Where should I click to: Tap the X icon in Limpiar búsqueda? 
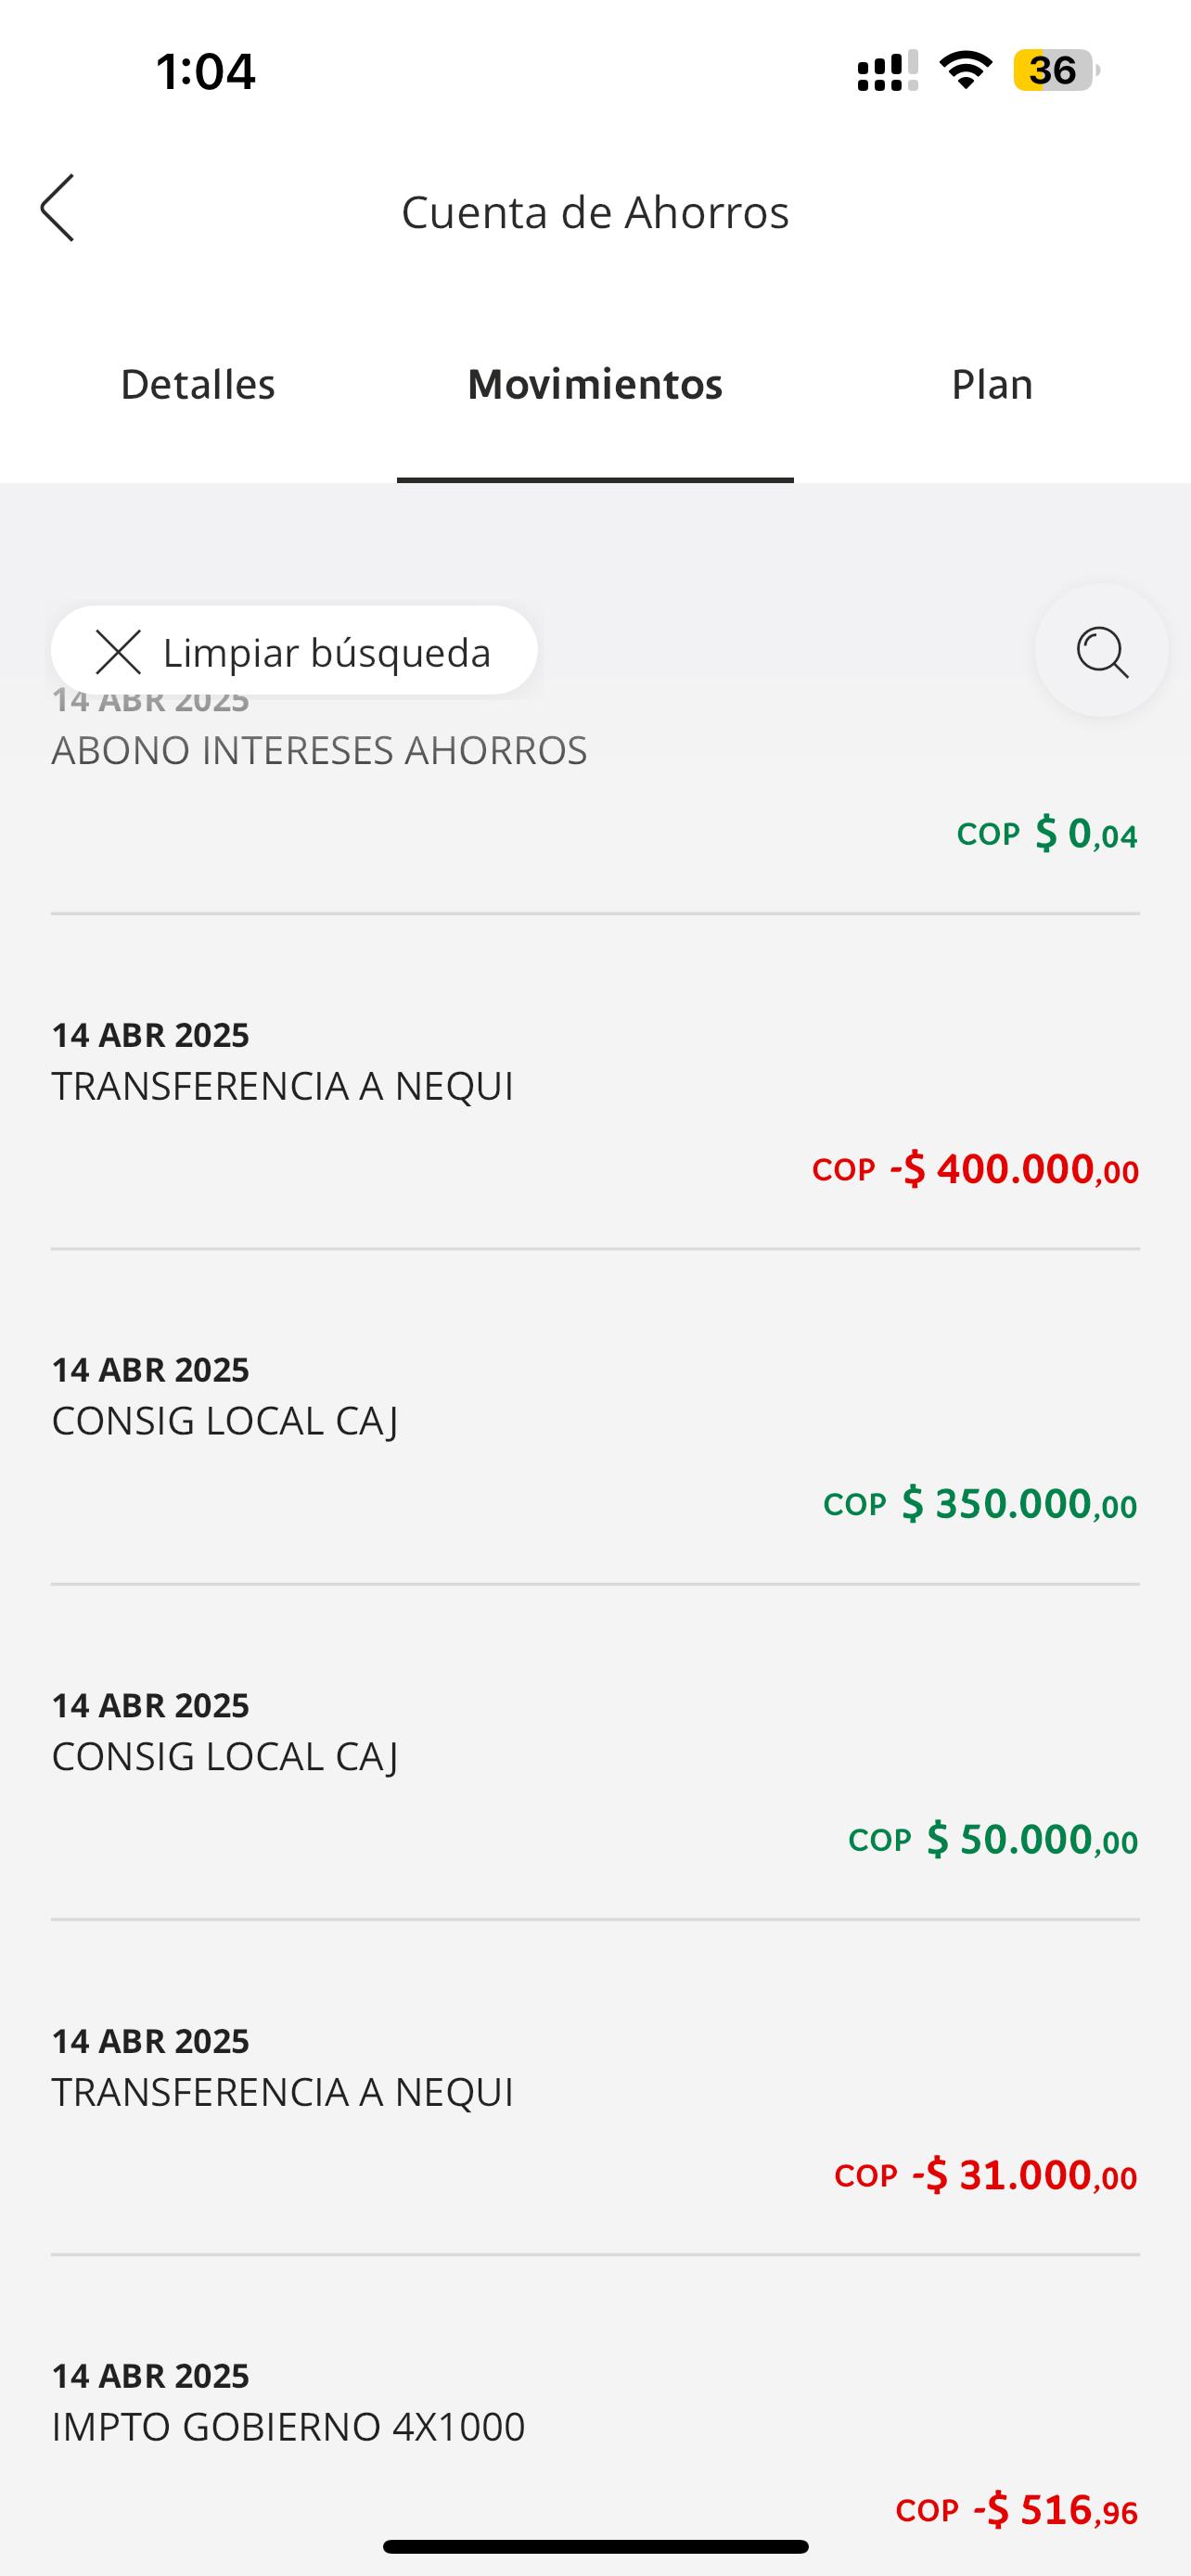[x=118, y=652]
